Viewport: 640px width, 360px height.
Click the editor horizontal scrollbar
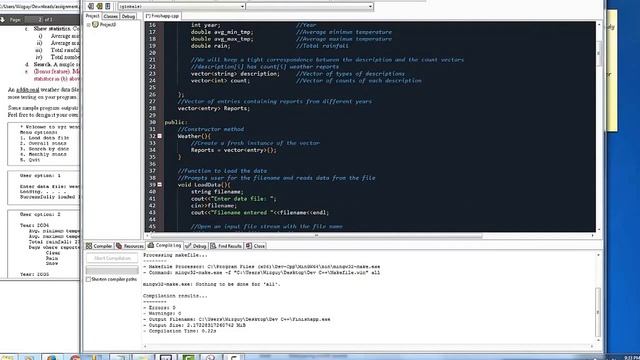[x=316, y=236]
